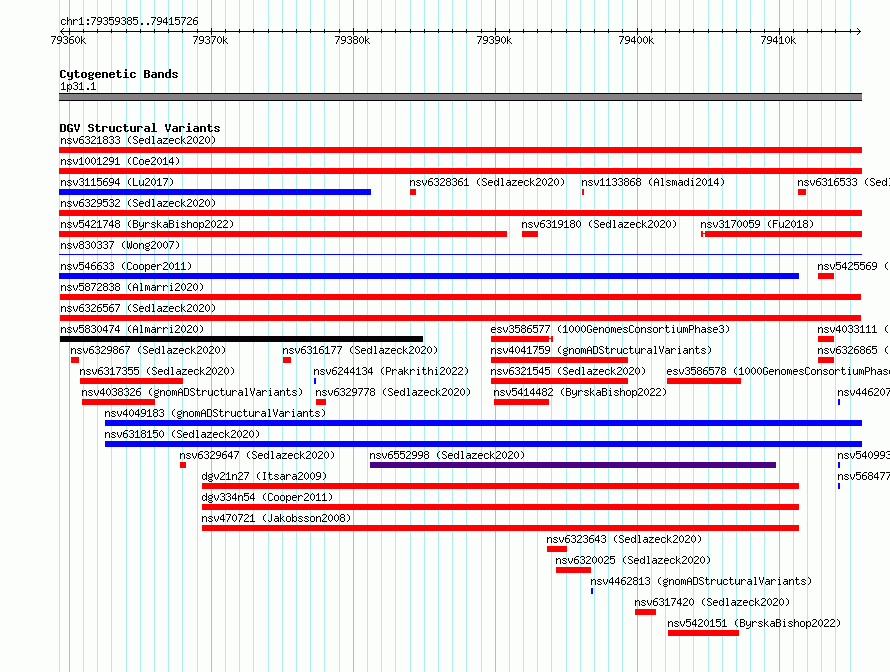Click the nsv4049183 (gnomADStructuralVariants) label

(x=215, y=413)
